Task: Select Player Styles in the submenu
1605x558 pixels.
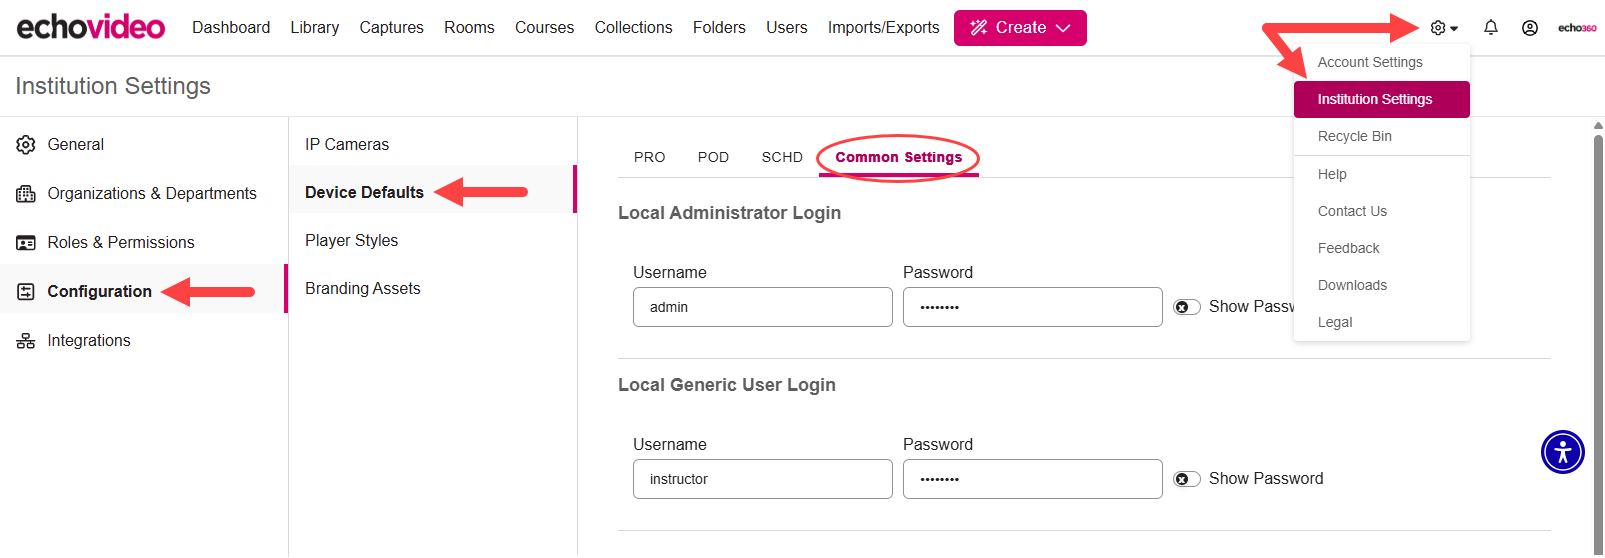Action: tap(433, 241)
